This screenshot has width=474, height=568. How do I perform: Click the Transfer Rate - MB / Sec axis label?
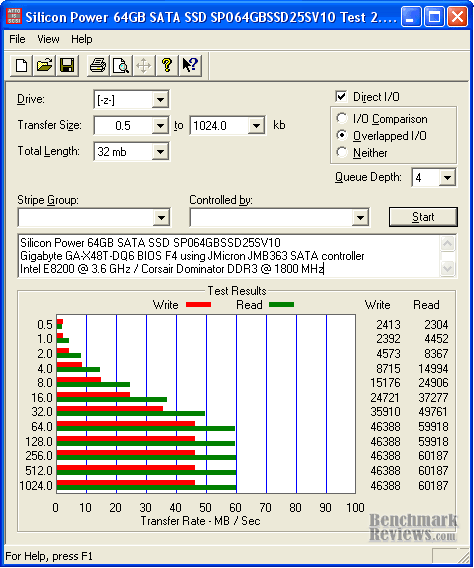(200, 521)
